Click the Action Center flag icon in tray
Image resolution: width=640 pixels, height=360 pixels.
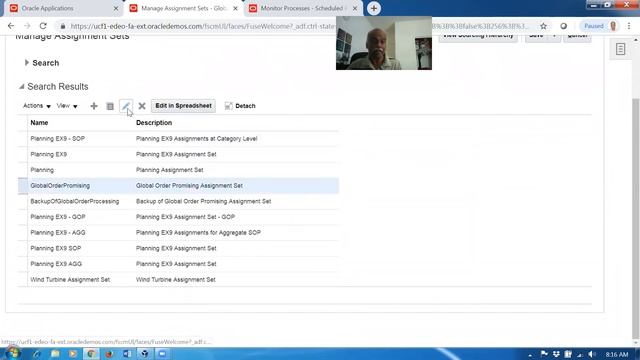point(544,354)
